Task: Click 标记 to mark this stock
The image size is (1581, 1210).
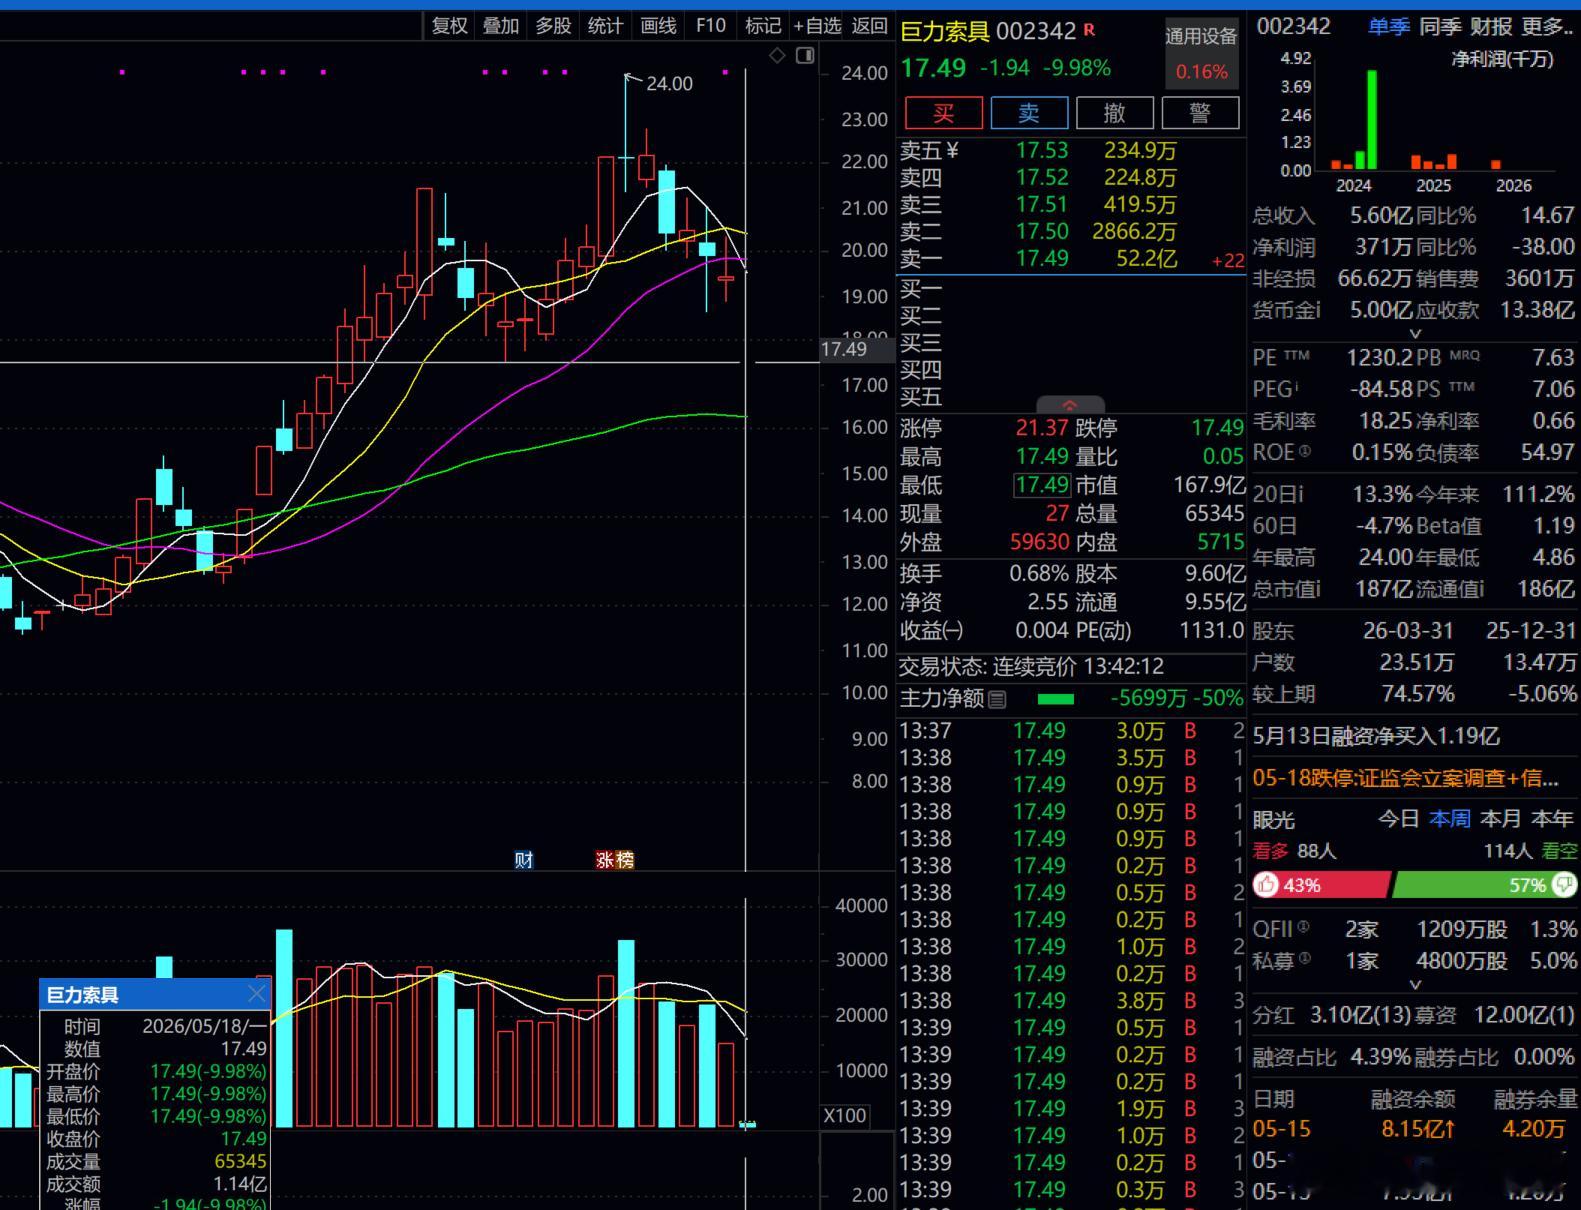Action: click(x=763, y=26)
